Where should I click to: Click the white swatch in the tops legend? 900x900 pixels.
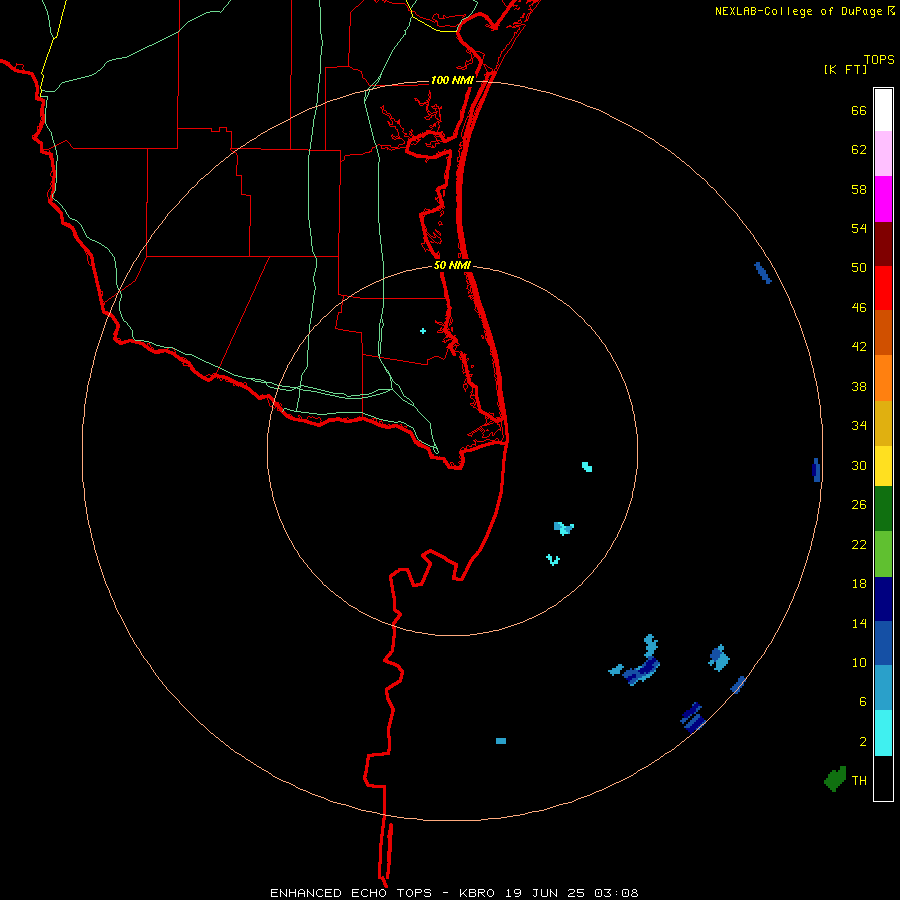tap(883, 110)
